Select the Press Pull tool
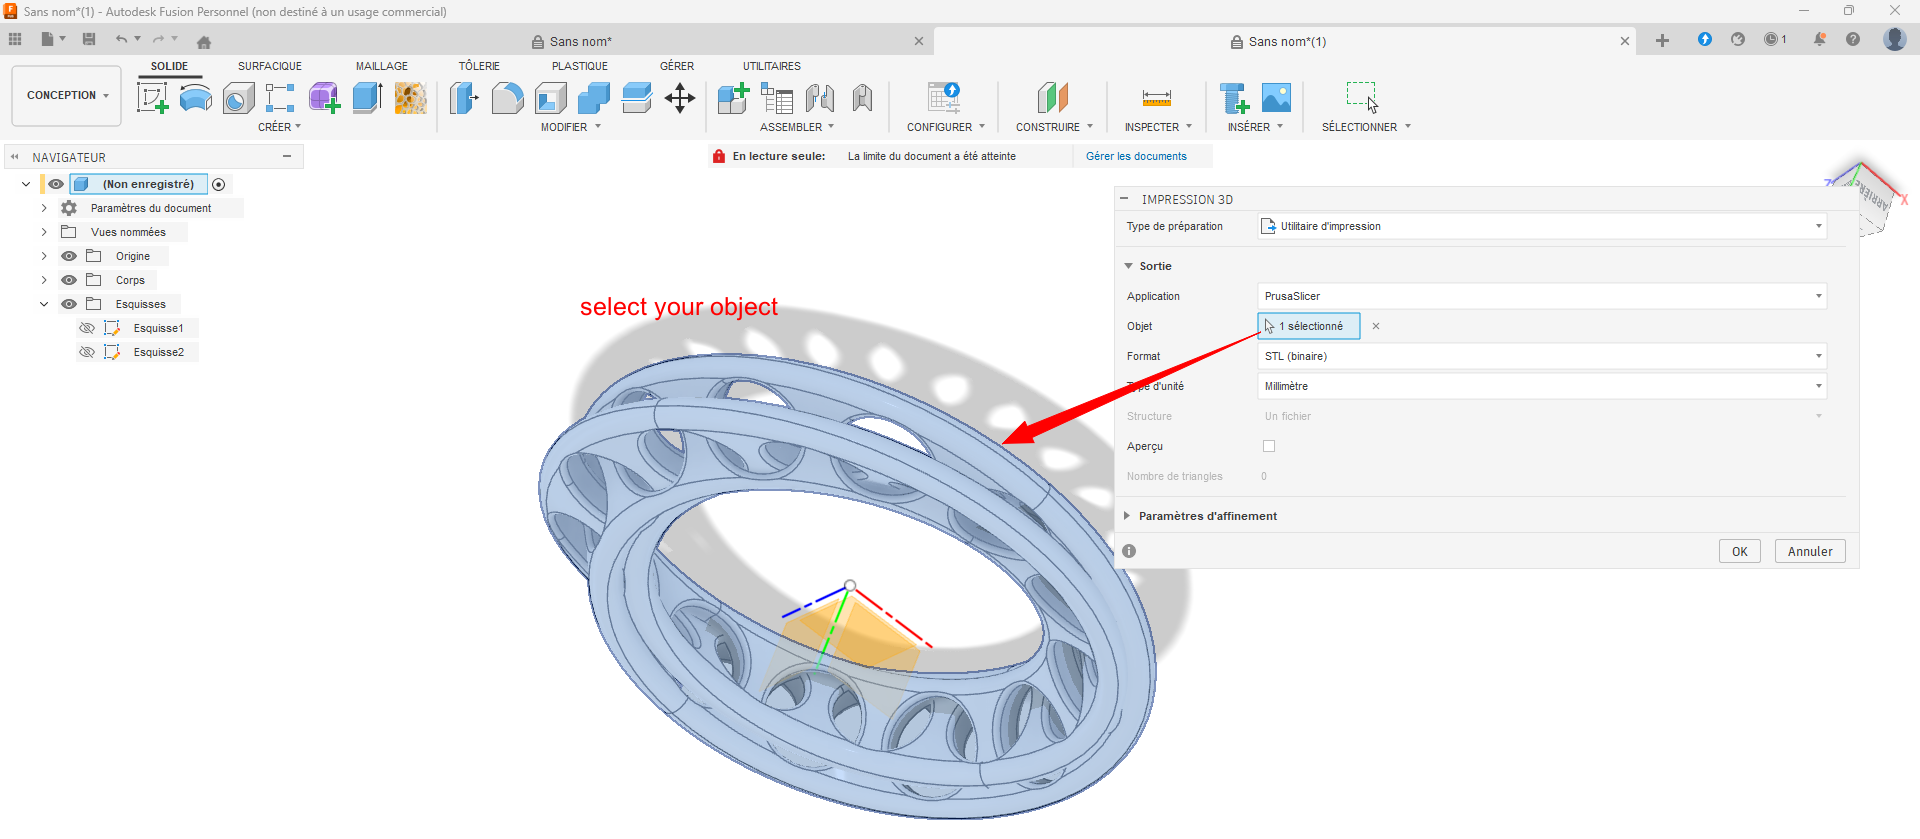The width and height of the screenshot is (1920, 839). tap(464, 97)
